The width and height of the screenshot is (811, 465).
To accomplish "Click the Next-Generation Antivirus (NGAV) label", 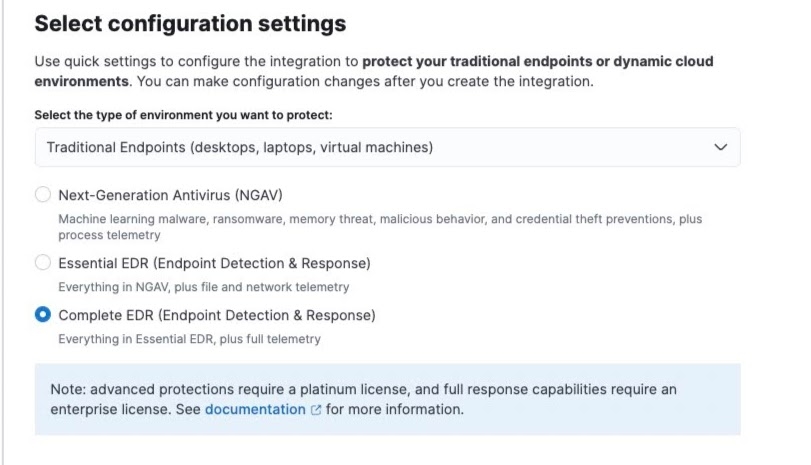I will pyautogui.click(x=171, y=195).
